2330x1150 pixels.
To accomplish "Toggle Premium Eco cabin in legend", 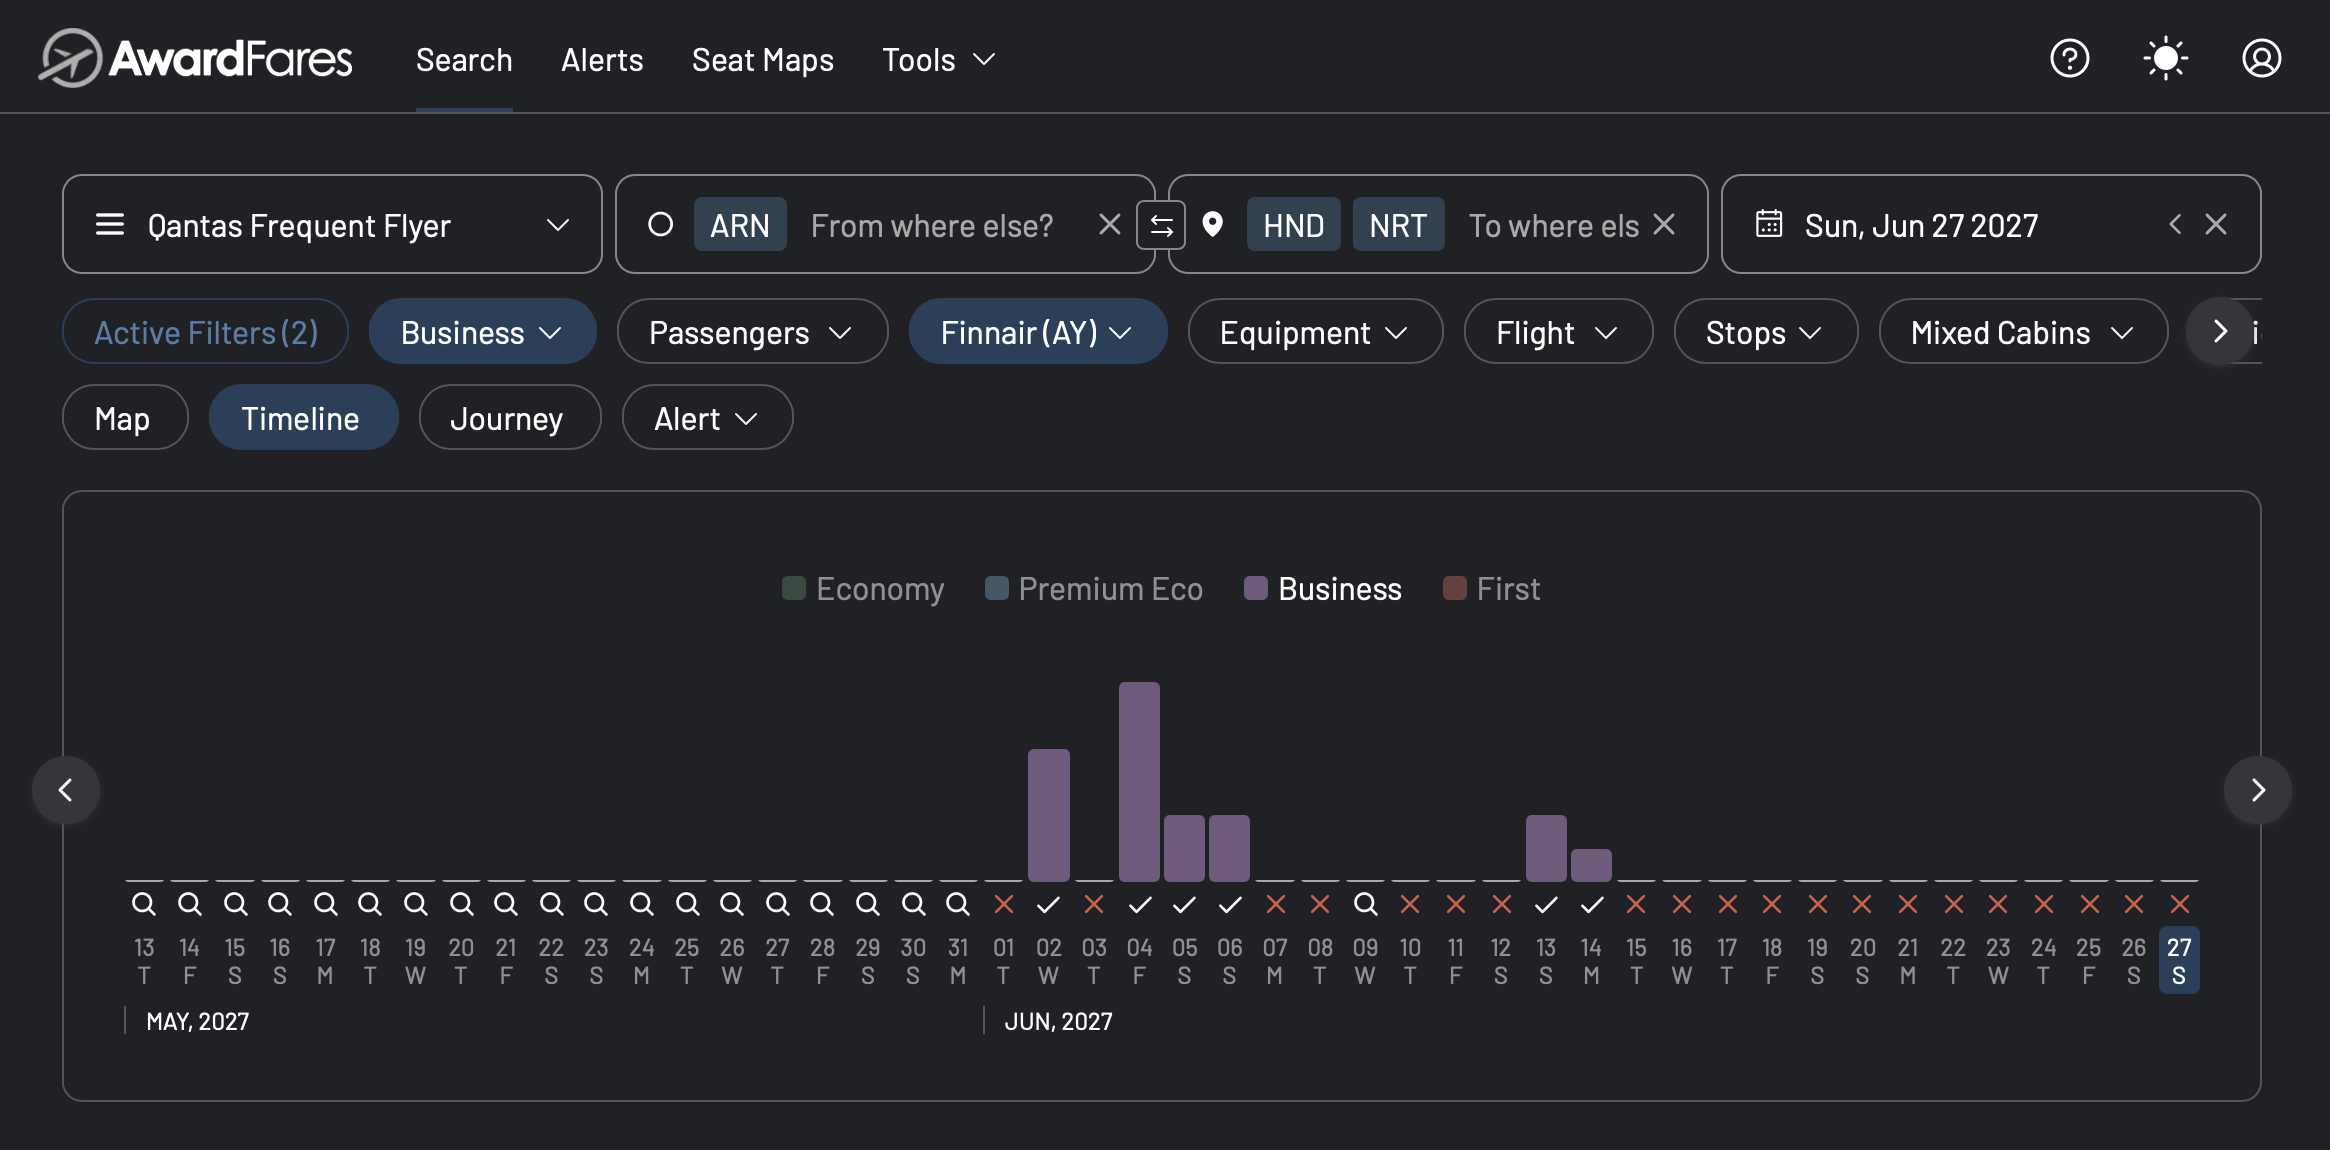I will (x=1094, y=589).
